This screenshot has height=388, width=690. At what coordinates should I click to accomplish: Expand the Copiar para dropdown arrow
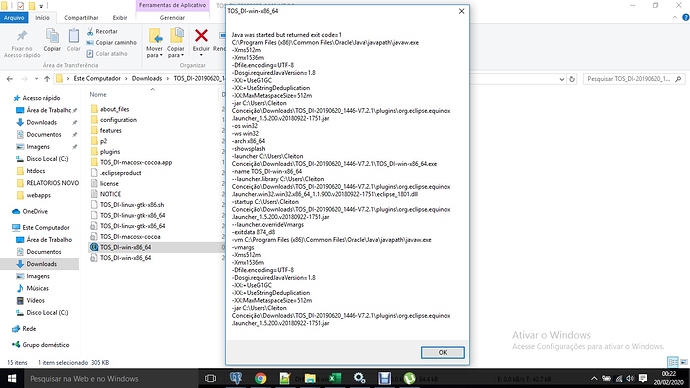click(182, 55)
